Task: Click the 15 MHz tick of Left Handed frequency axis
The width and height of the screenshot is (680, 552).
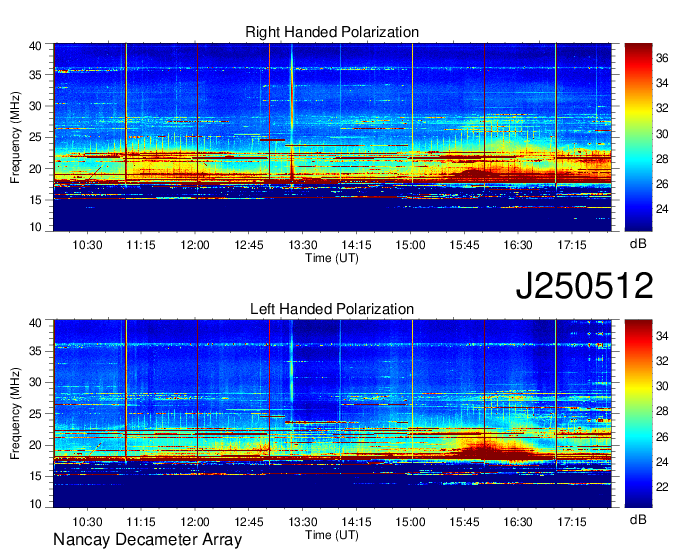Action: coord(35,476)
